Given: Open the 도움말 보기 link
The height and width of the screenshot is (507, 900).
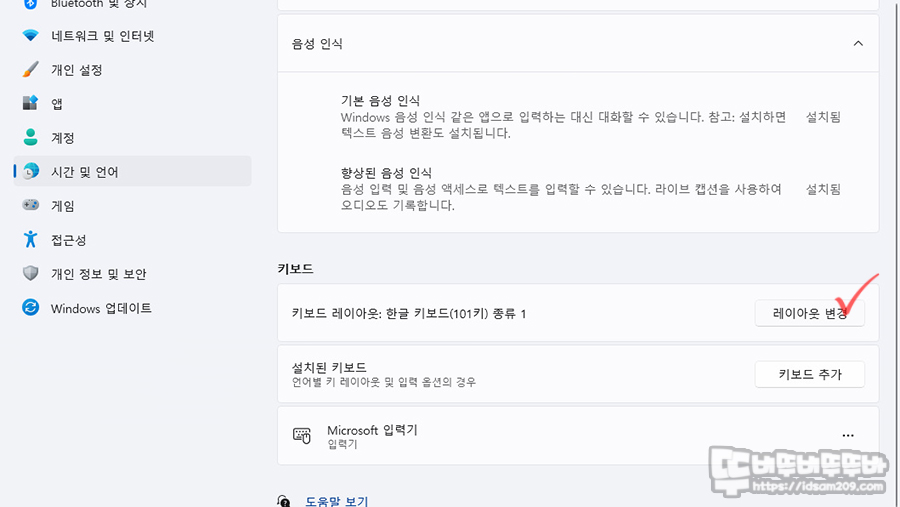Looking at the screenshot, I should [x=336, y=501].
